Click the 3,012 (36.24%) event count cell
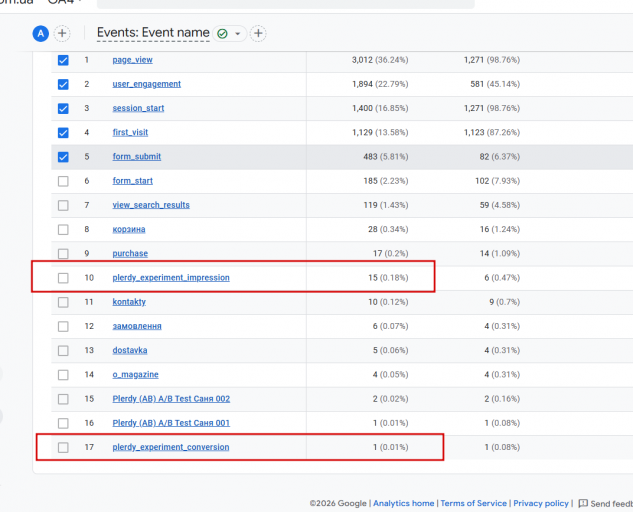Image resolution: width=633 pixels, height=512 pixels. click(380, 60)
